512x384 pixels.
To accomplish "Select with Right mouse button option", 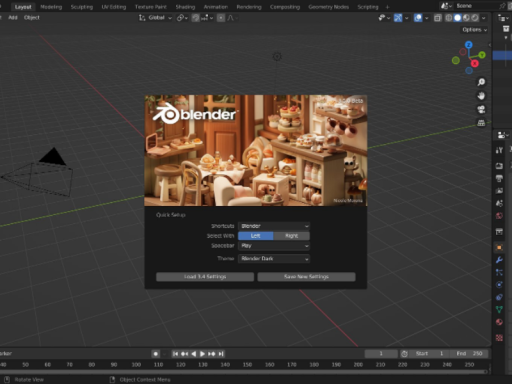I will [x=292, y=236].
